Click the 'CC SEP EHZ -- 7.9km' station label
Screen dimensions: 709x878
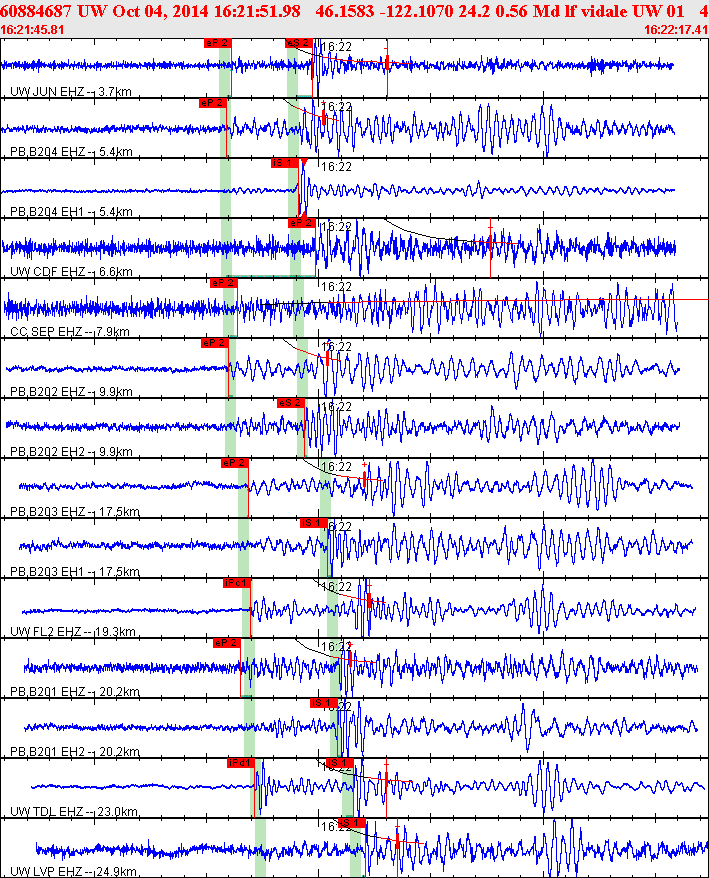click(x=70, y=331)
